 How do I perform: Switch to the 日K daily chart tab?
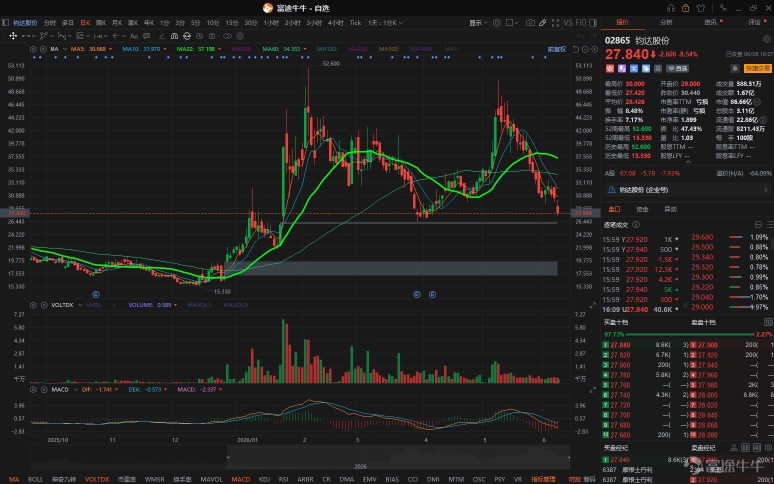tap(85, 23)
